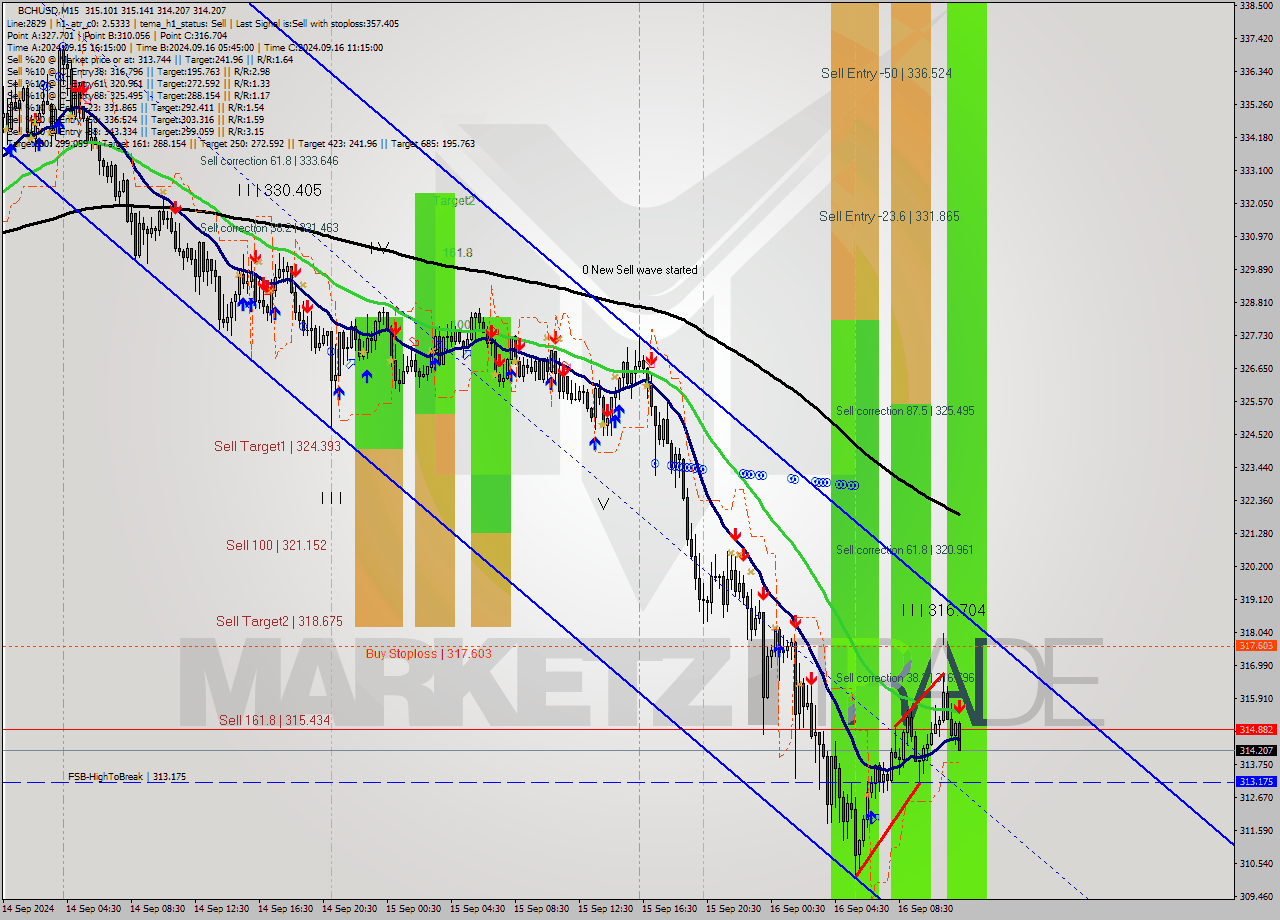Select the 'Buy Stoploss | 317.603' label

(x=428, y=654)
